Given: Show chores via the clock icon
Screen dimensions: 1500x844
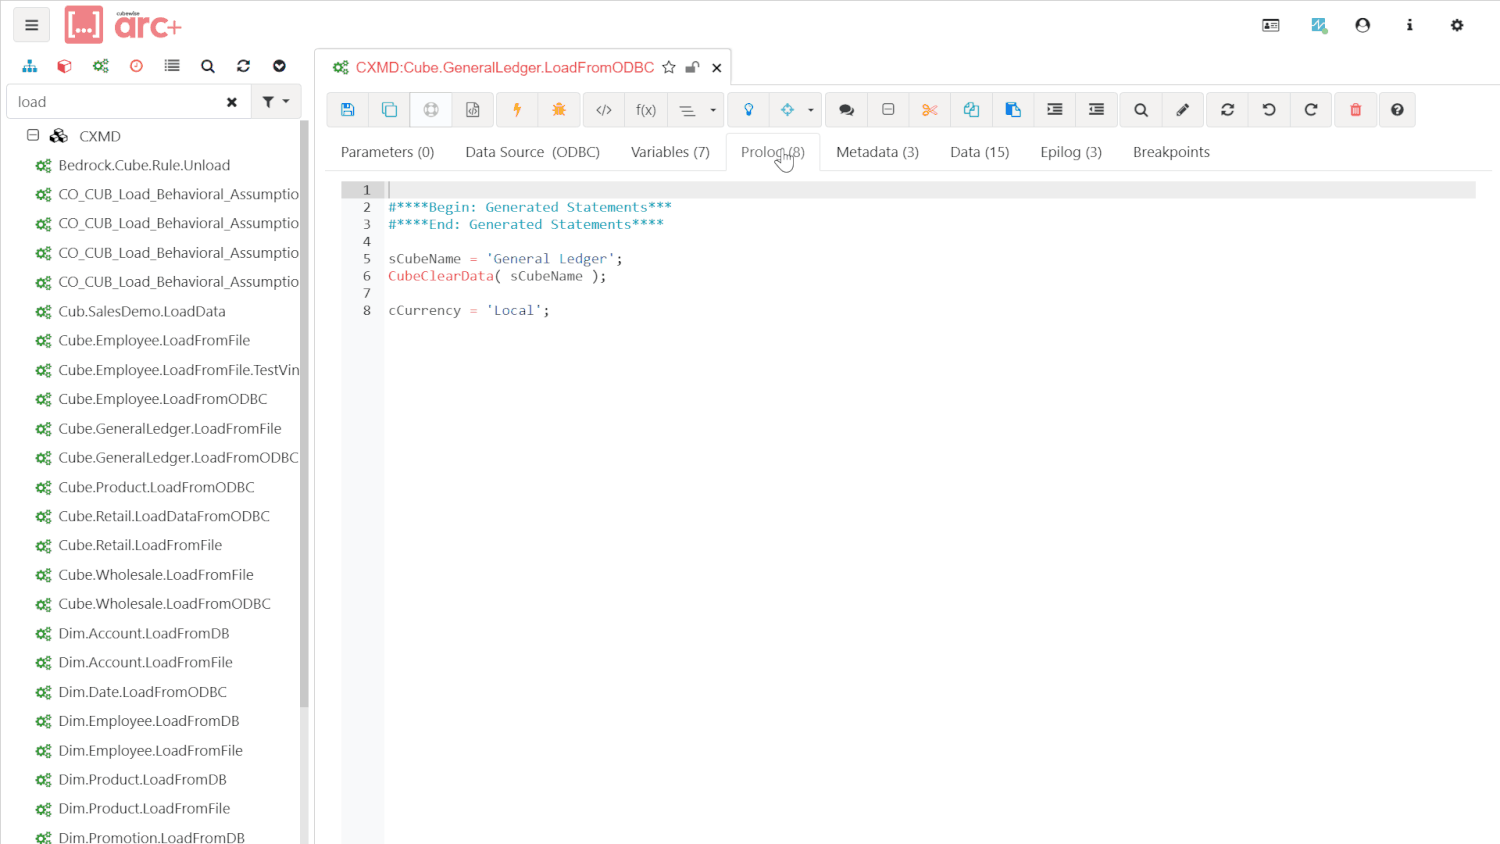Looking at the screenshot, I should coord(136,66).
